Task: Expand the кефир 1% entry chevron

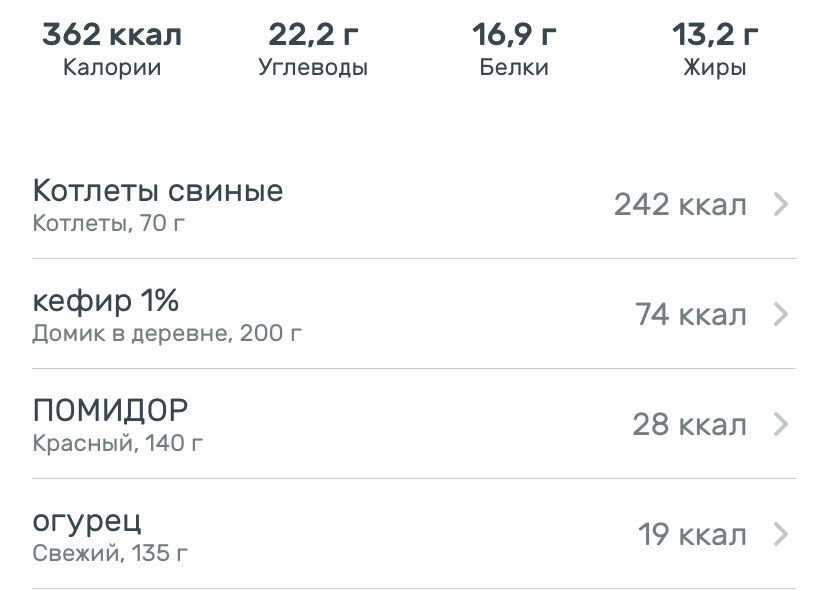Action: [782, 315]
